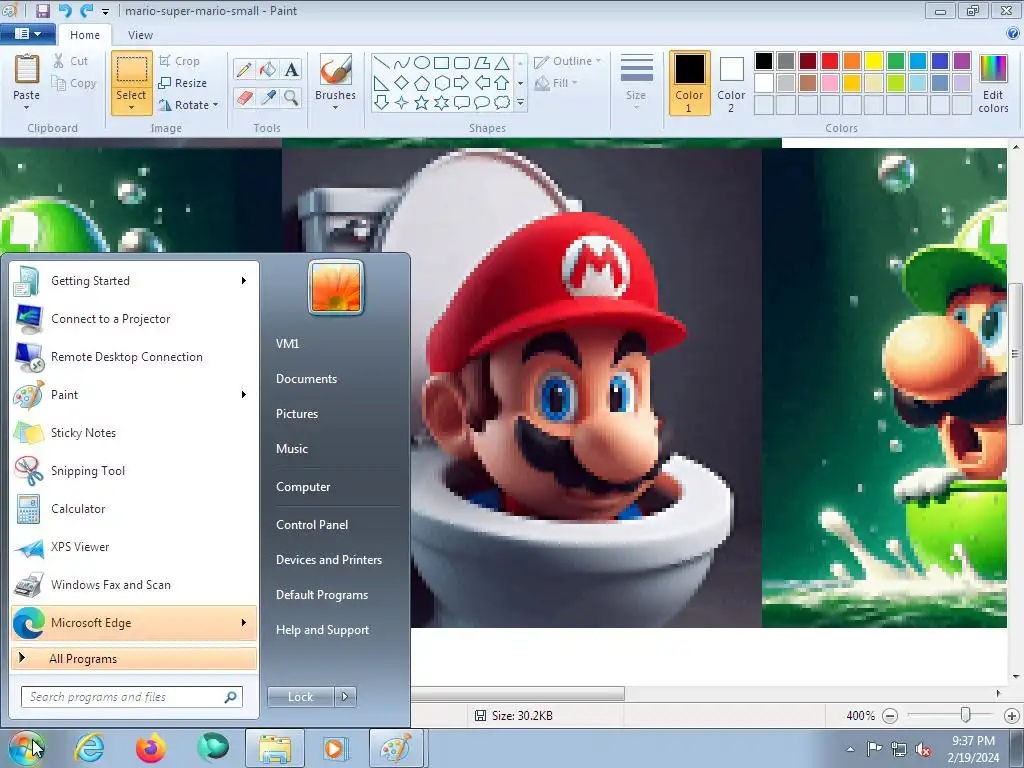Open Paint from the Start menu
The image size is (1024, 768).
pos(134,395)
